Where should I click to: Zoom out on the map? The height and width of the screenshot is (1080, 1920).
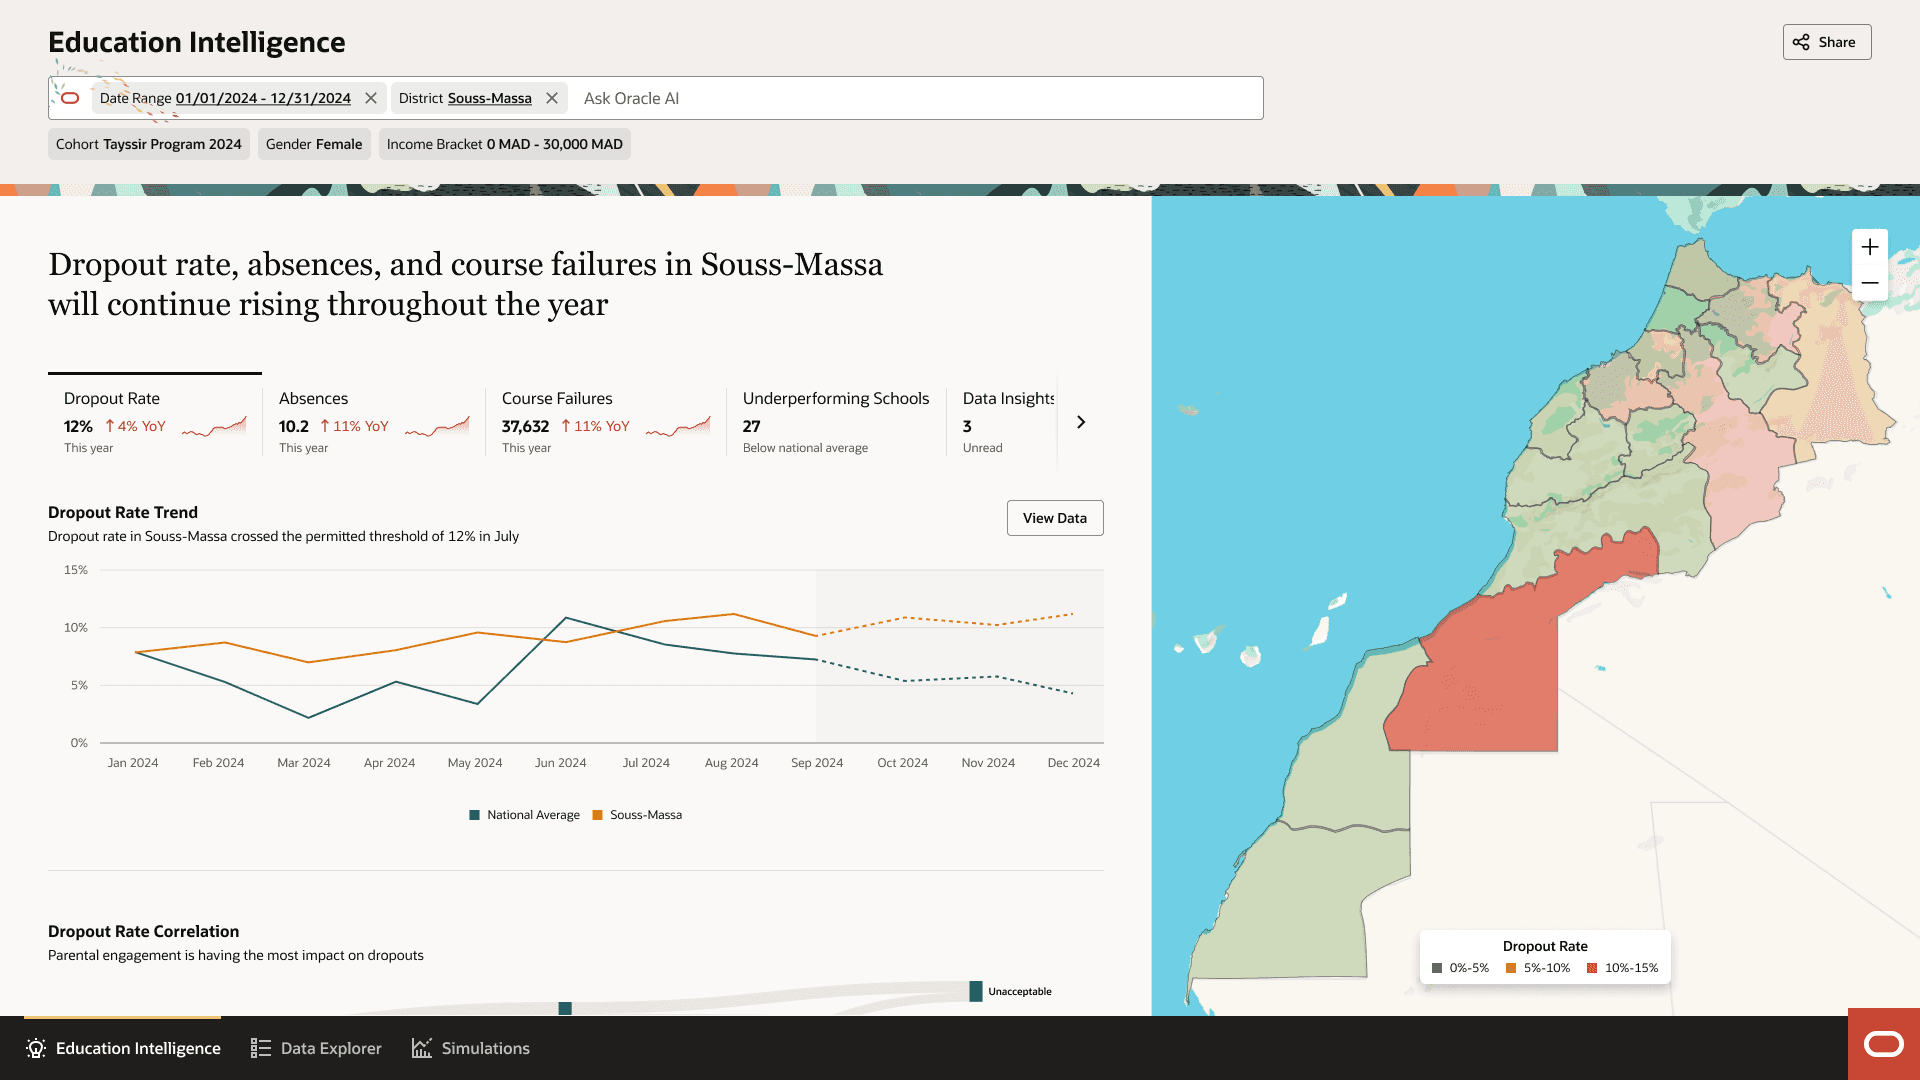[1869, 283]
